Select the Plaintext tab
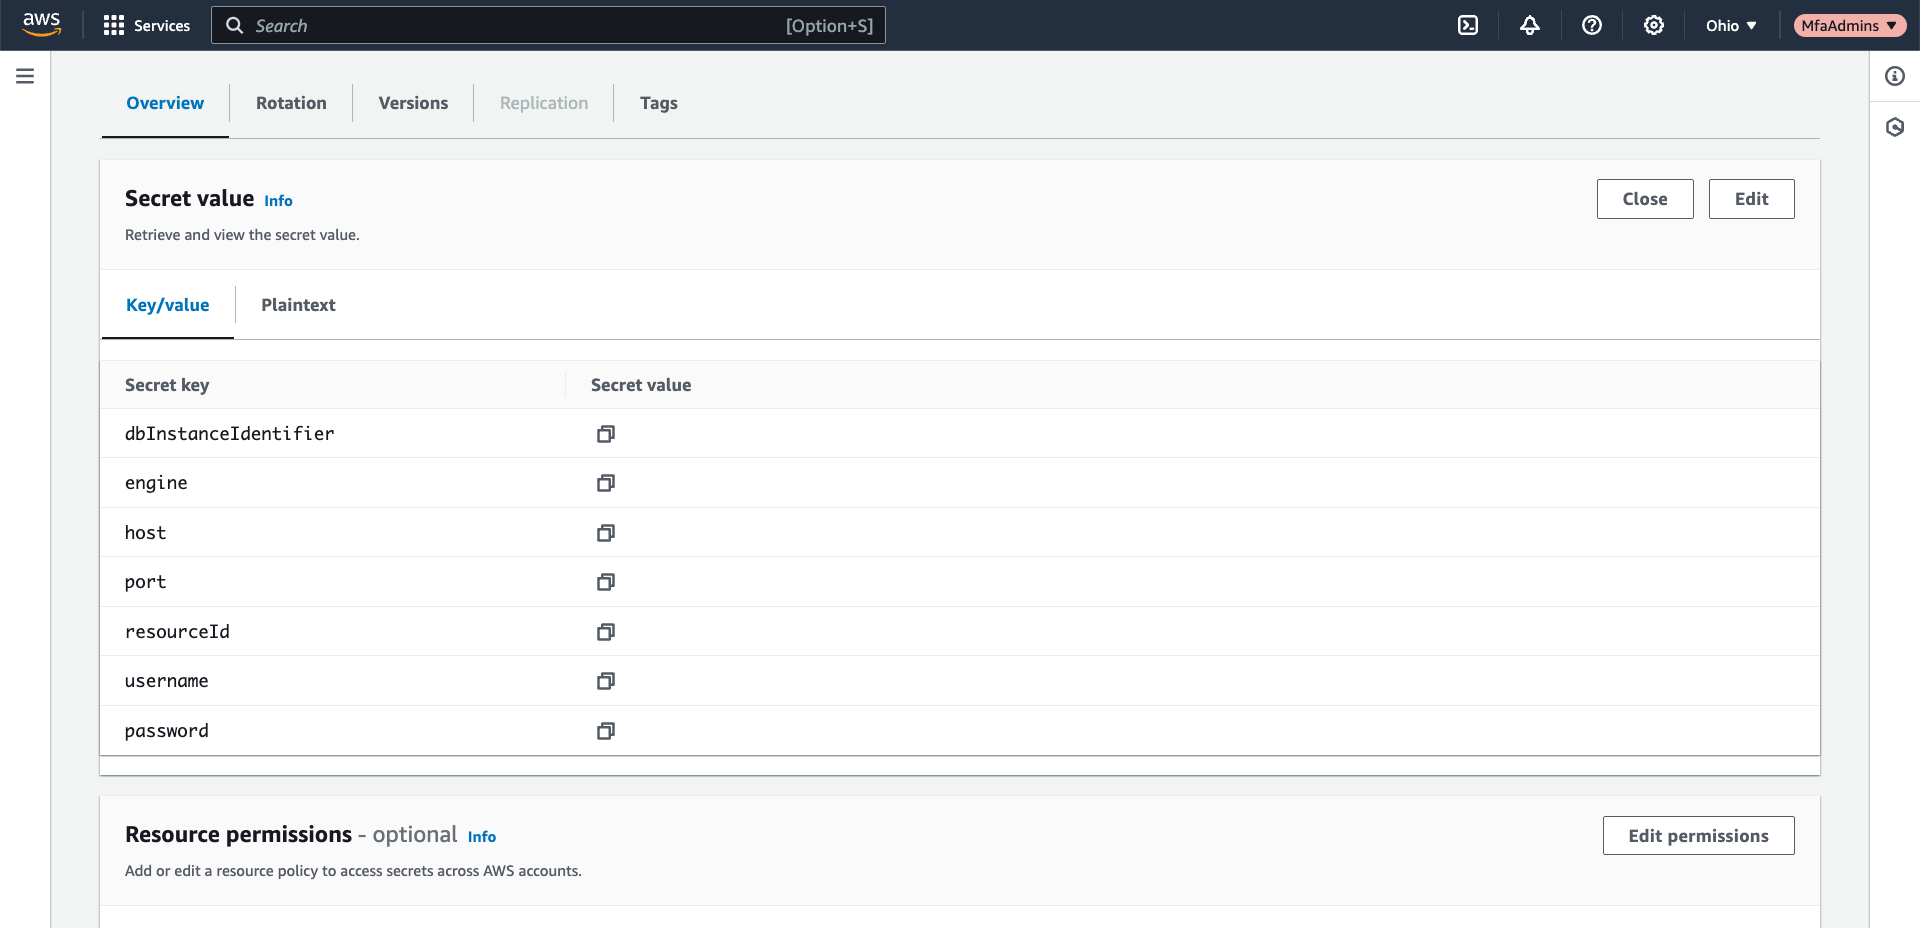 pos(298,305)
